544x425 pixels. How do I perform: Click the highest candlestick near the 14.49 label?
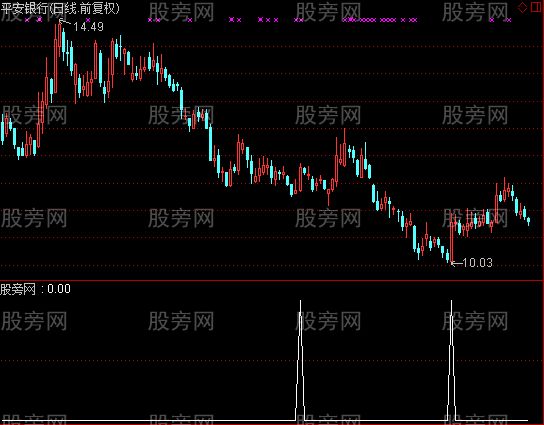point(59,35)
